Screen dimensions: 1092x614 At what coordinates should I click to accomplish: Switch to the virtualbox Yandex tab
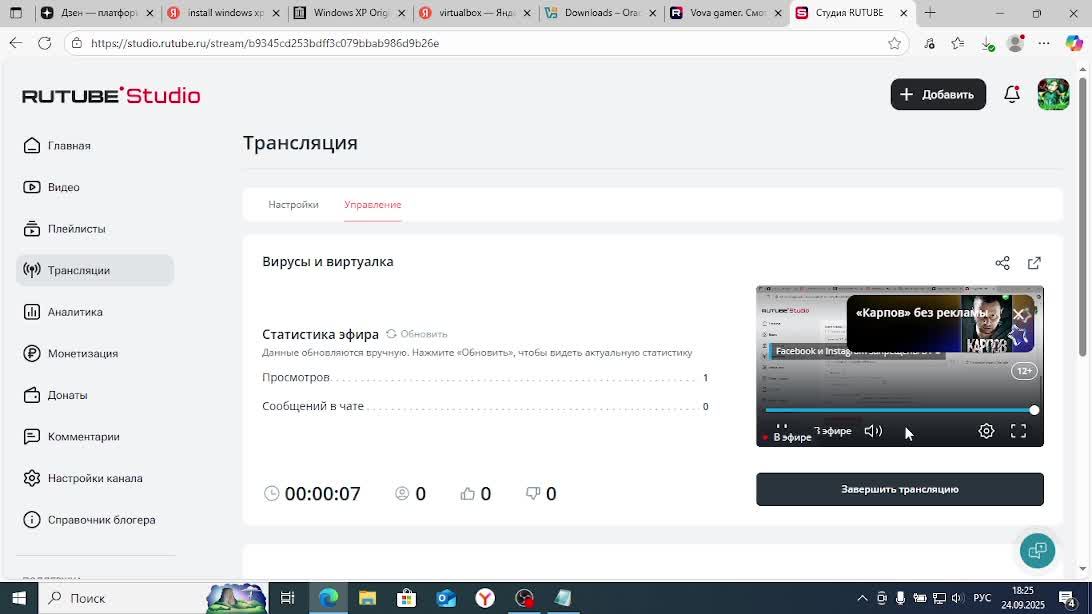click(x=476, y=13)
